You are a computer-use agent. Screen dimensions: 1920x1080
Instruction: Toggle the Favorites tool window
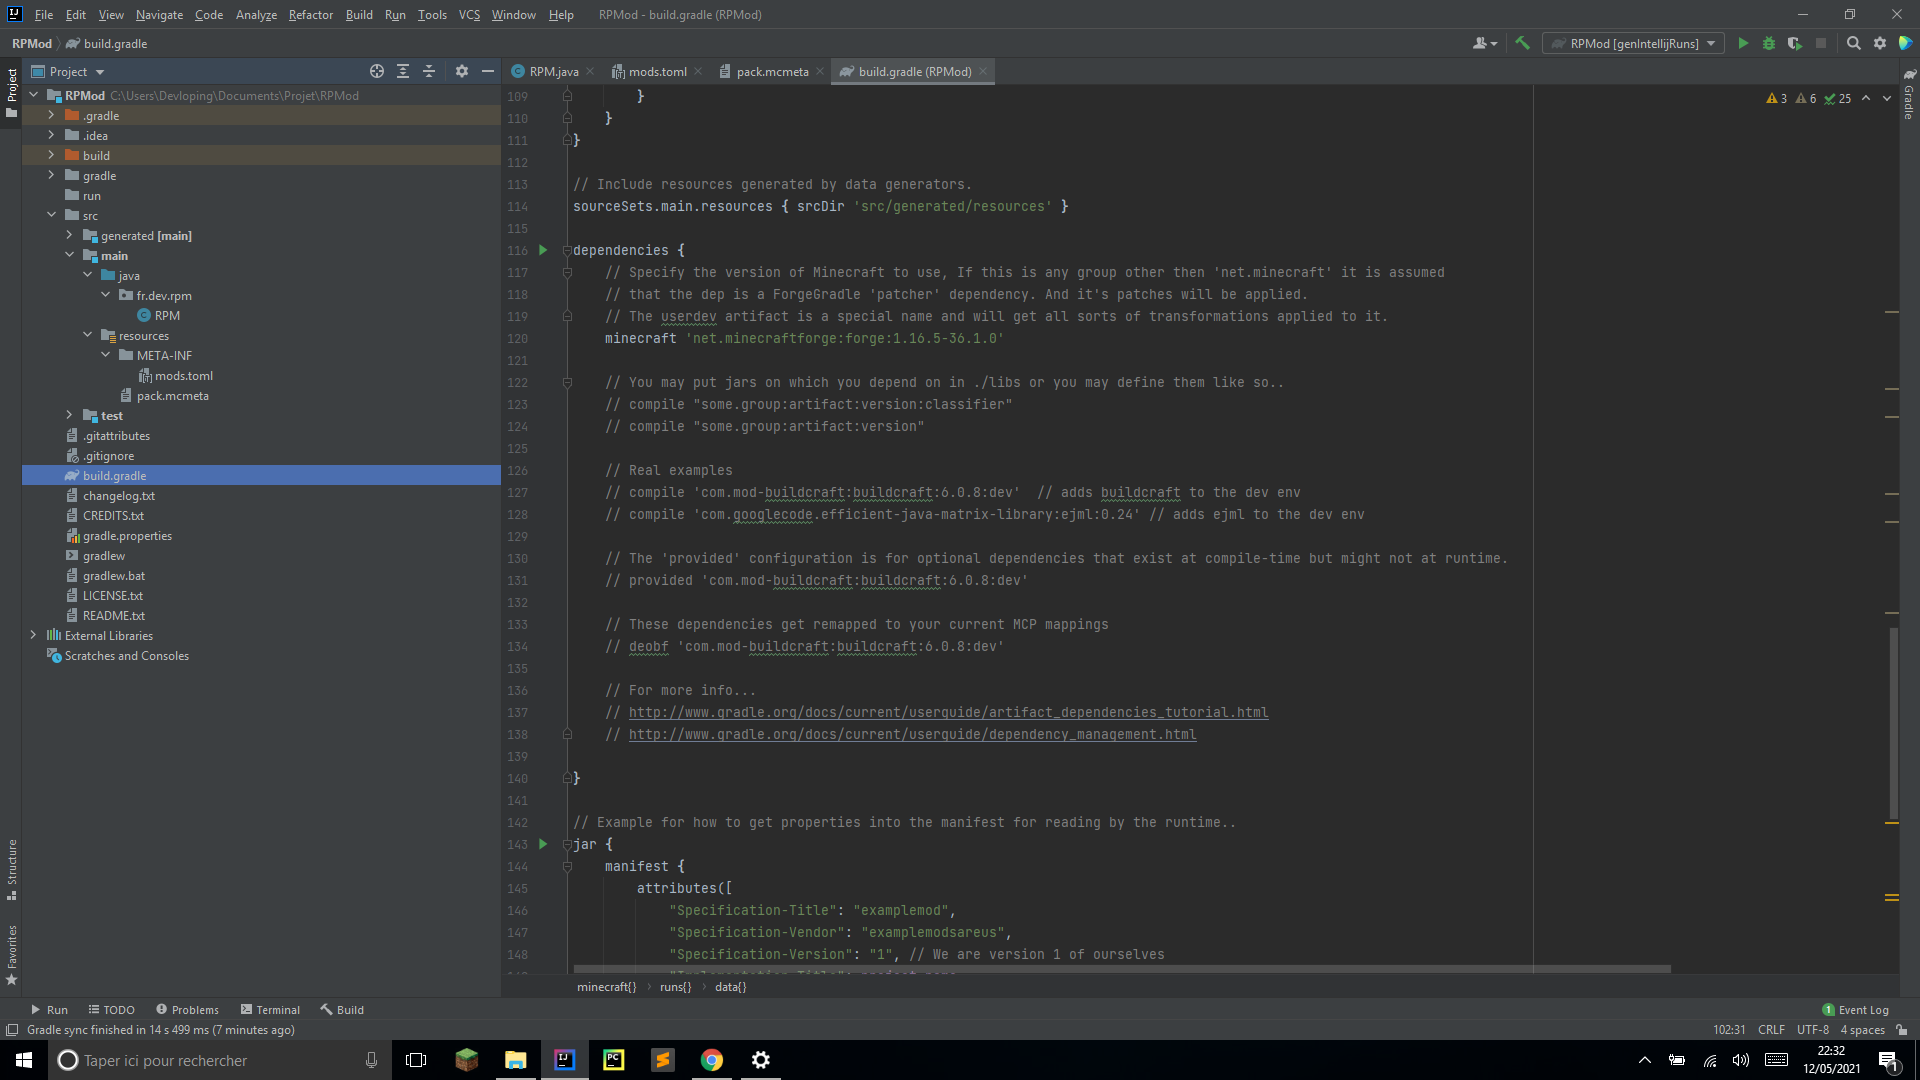point(12,954)
